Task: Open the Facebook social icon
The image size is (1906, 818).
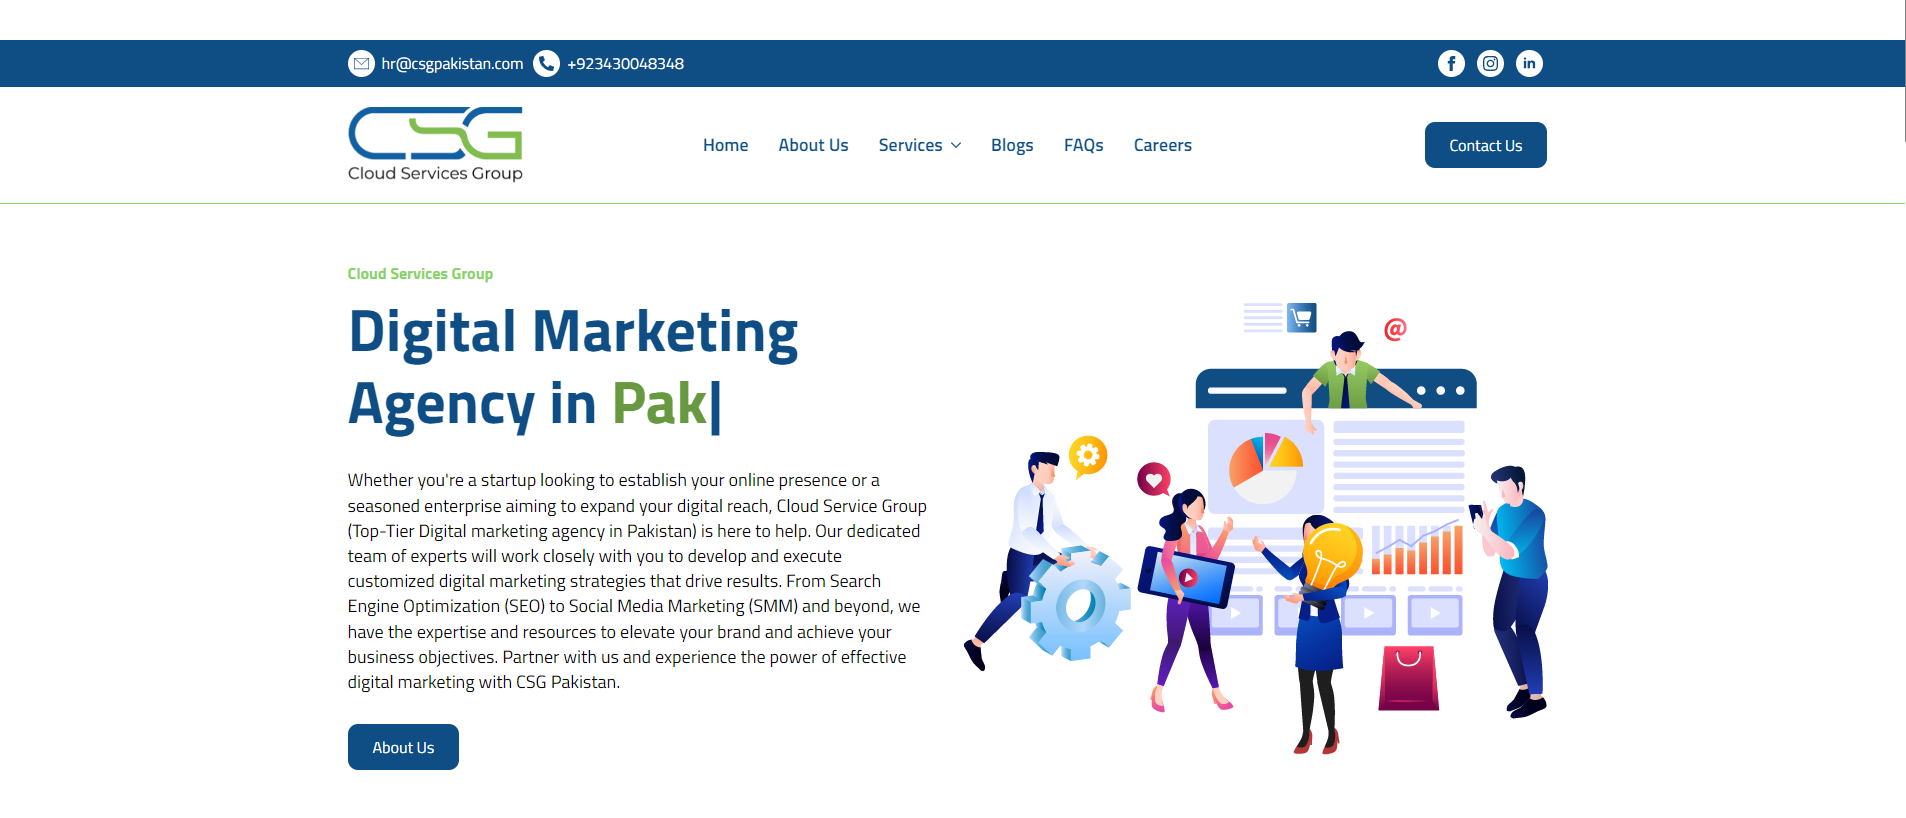Action: coord(1451,64)
